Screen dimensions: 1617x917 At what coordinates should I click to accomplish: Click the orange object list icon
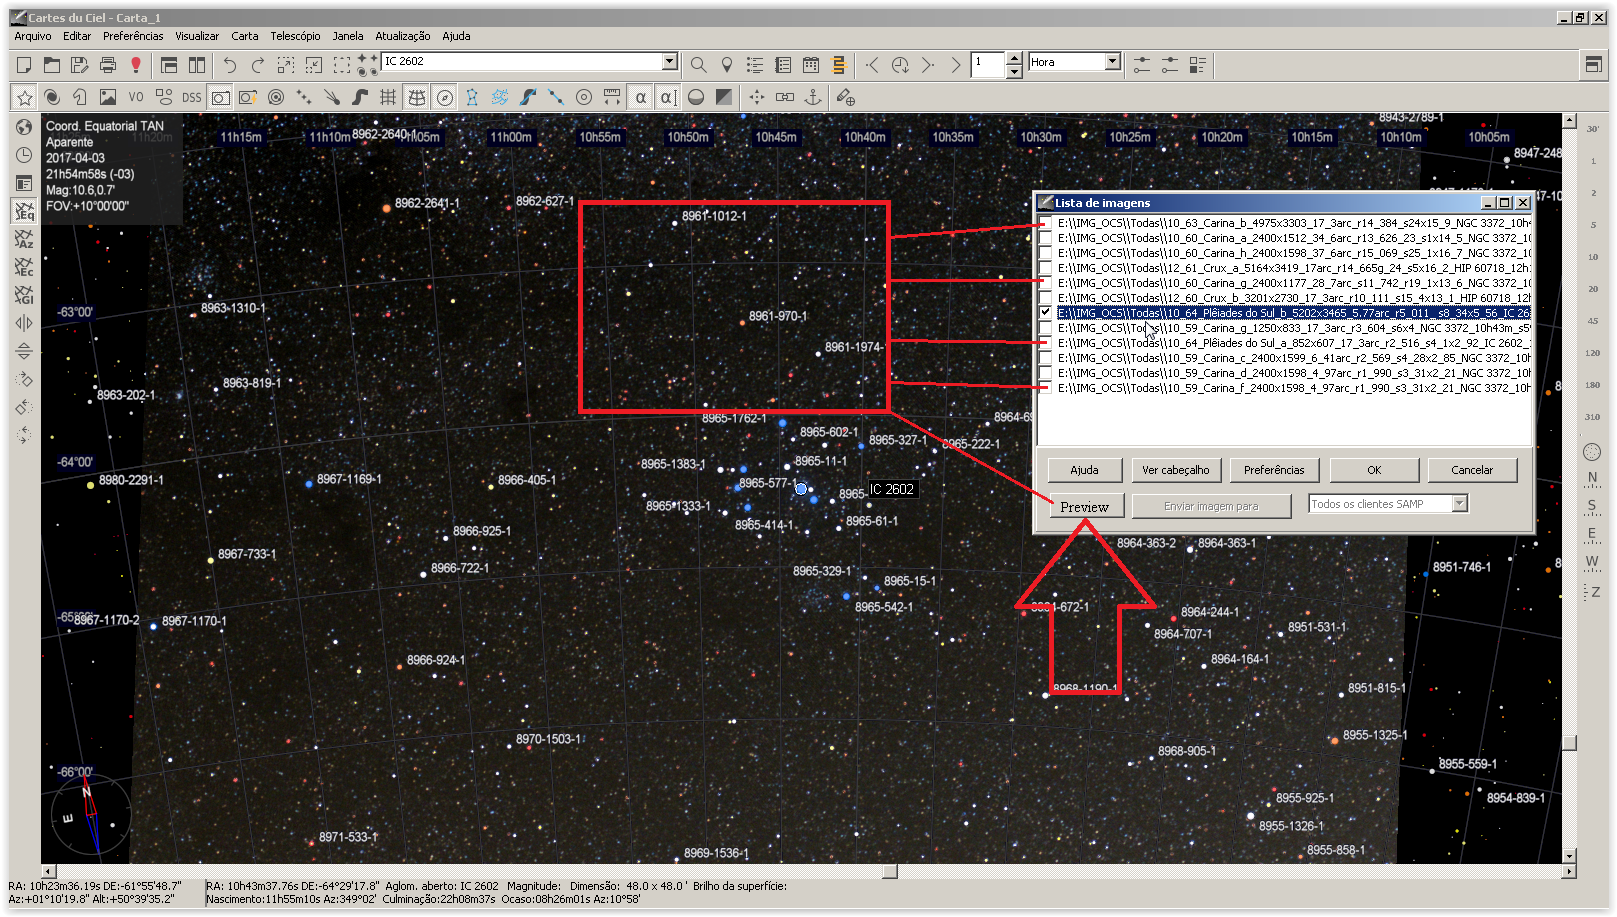[x=839, y=65]
